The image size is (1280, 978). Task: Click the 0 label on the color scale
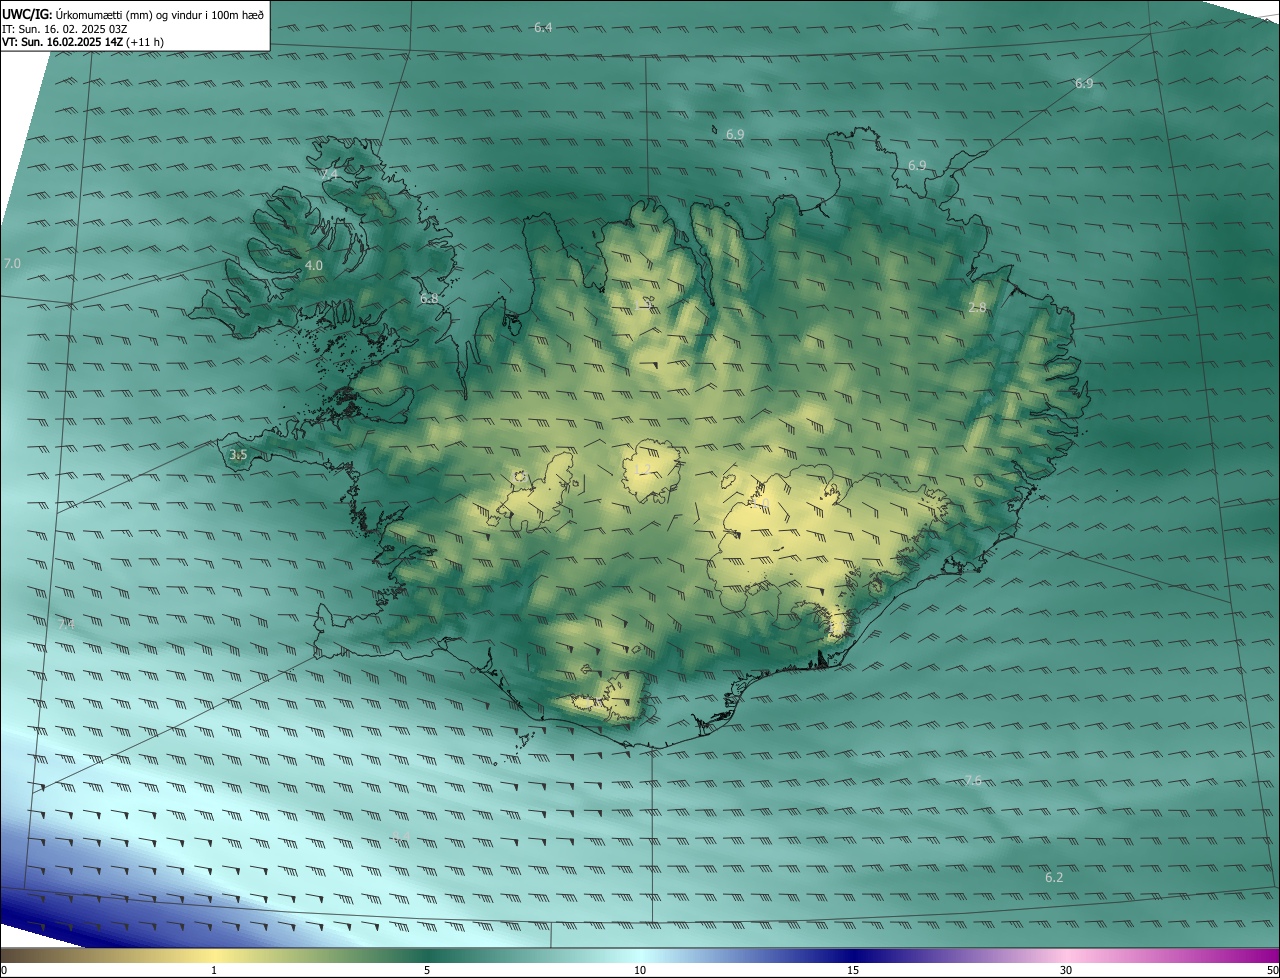pos(4,970)
